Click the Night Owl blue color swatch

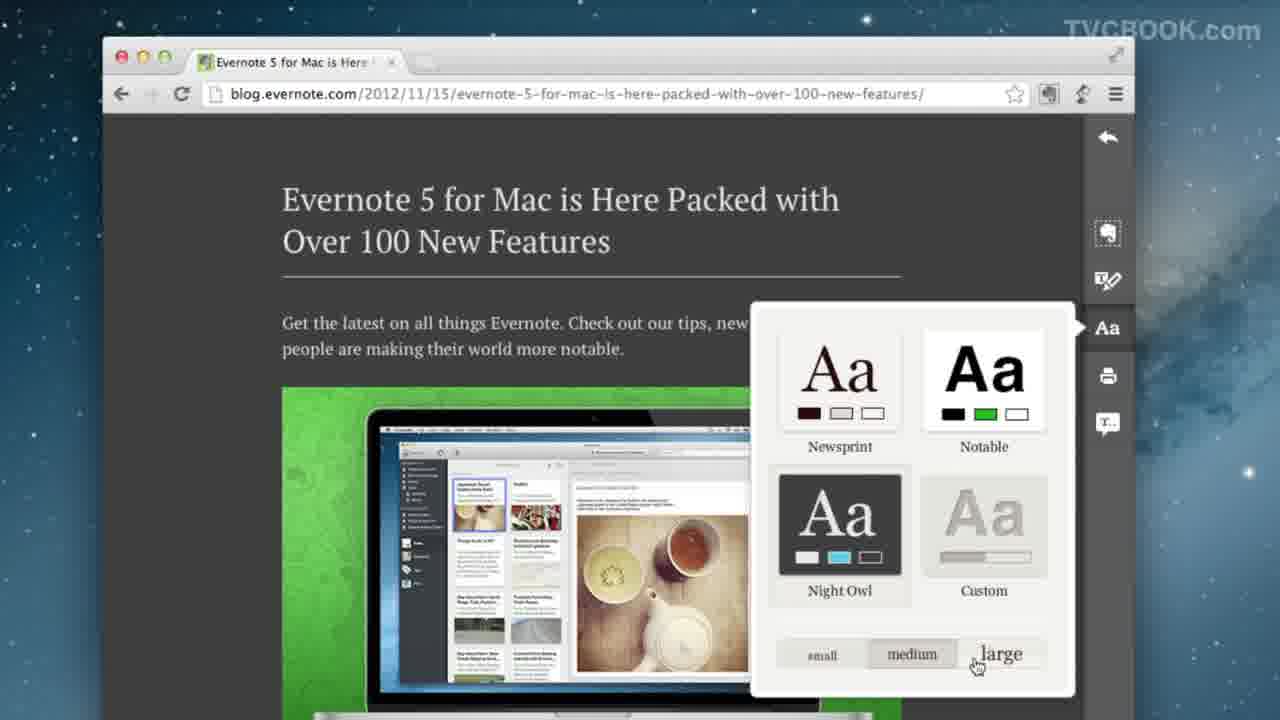pyautogui.click(x=839, y=558)
